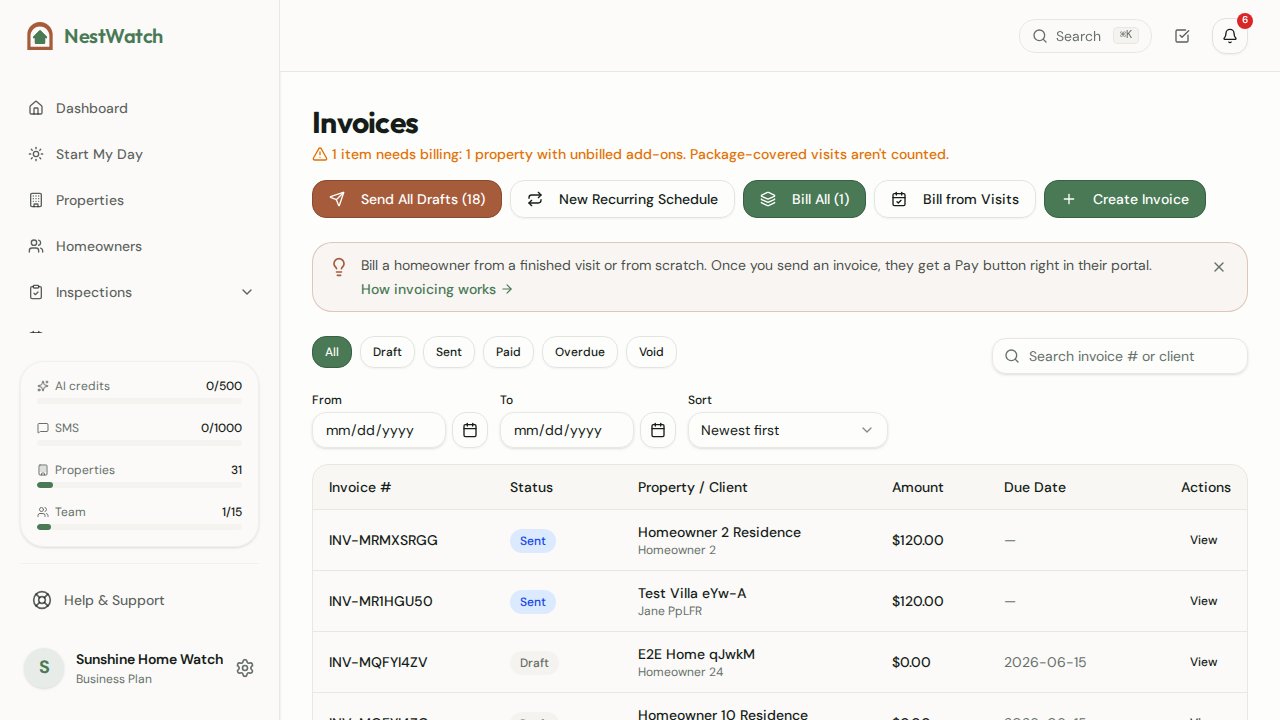Filter invoices by Overdue
The width and height of the screenshot is (1280, 720).
coord(580,352)
